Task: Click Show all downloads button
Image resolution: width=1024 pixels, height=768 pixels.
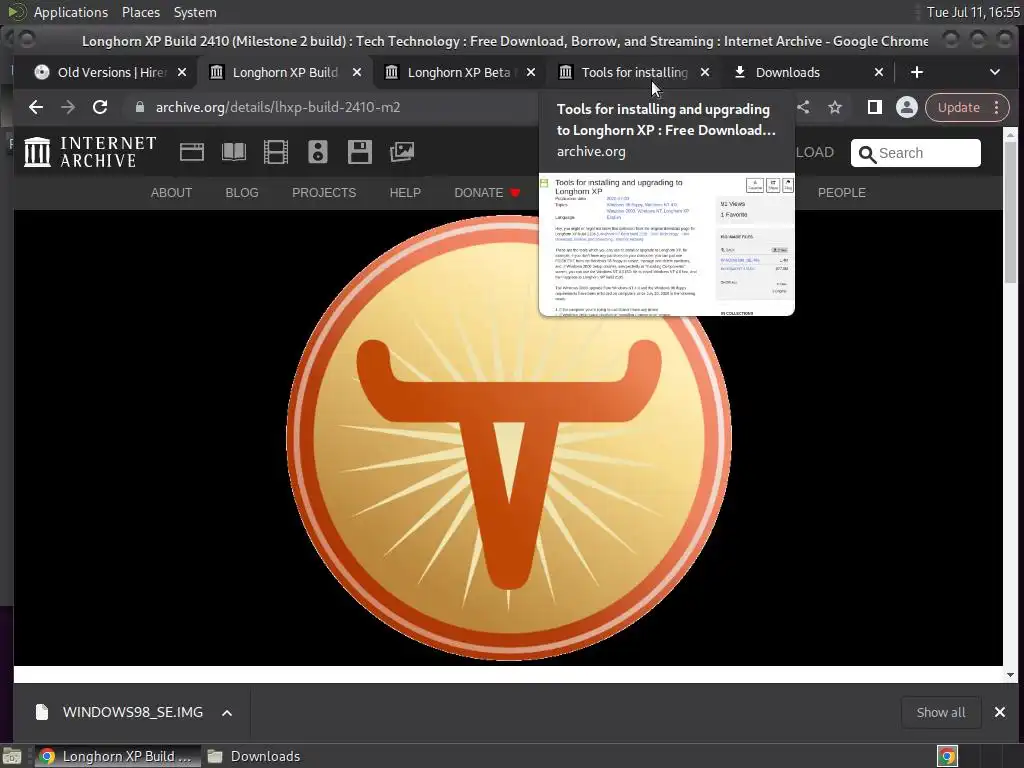Action: click(940, 712)
